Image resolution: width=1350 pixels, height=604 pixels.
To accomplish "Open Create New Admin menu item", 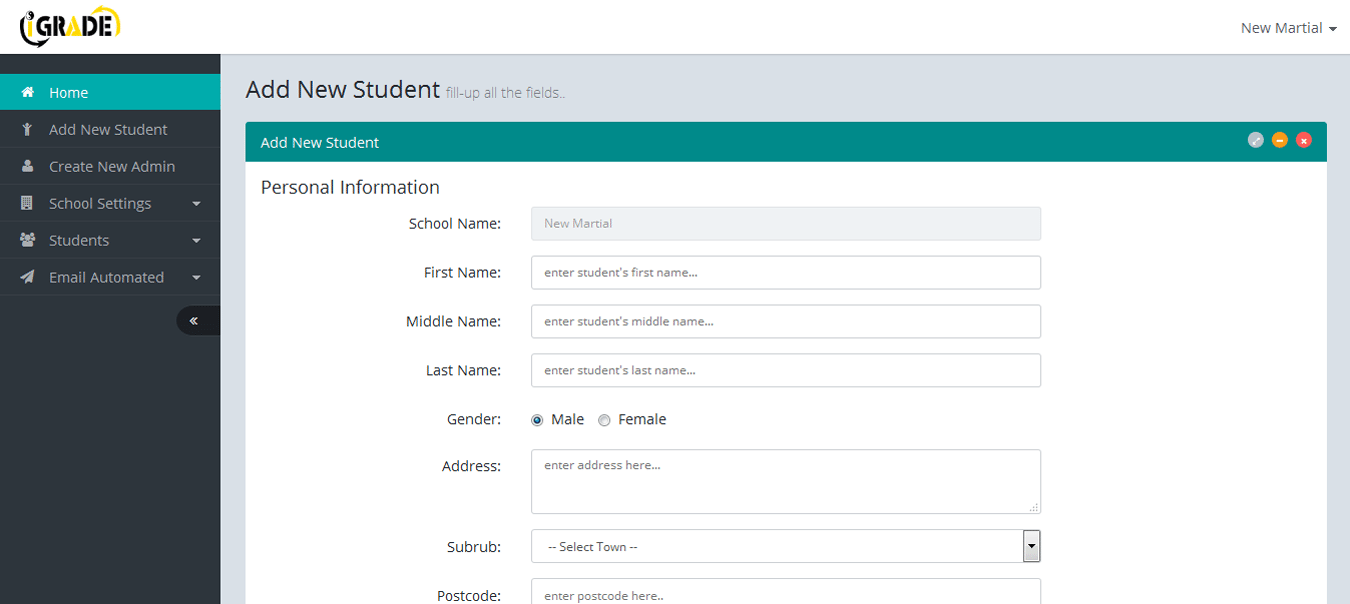I will point(110,166).
